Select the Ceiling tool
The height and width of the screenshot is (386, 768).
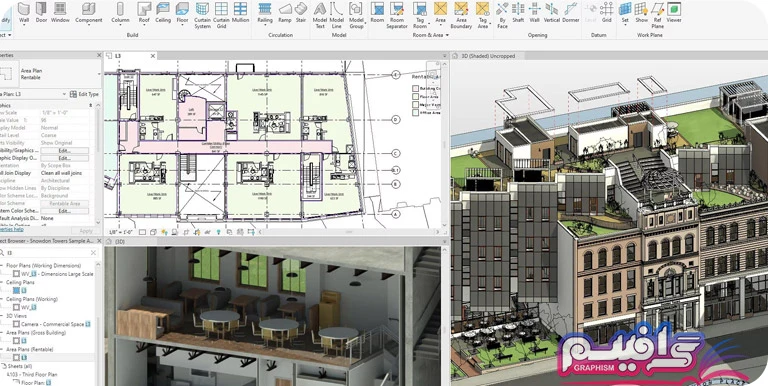coord(163,13)
